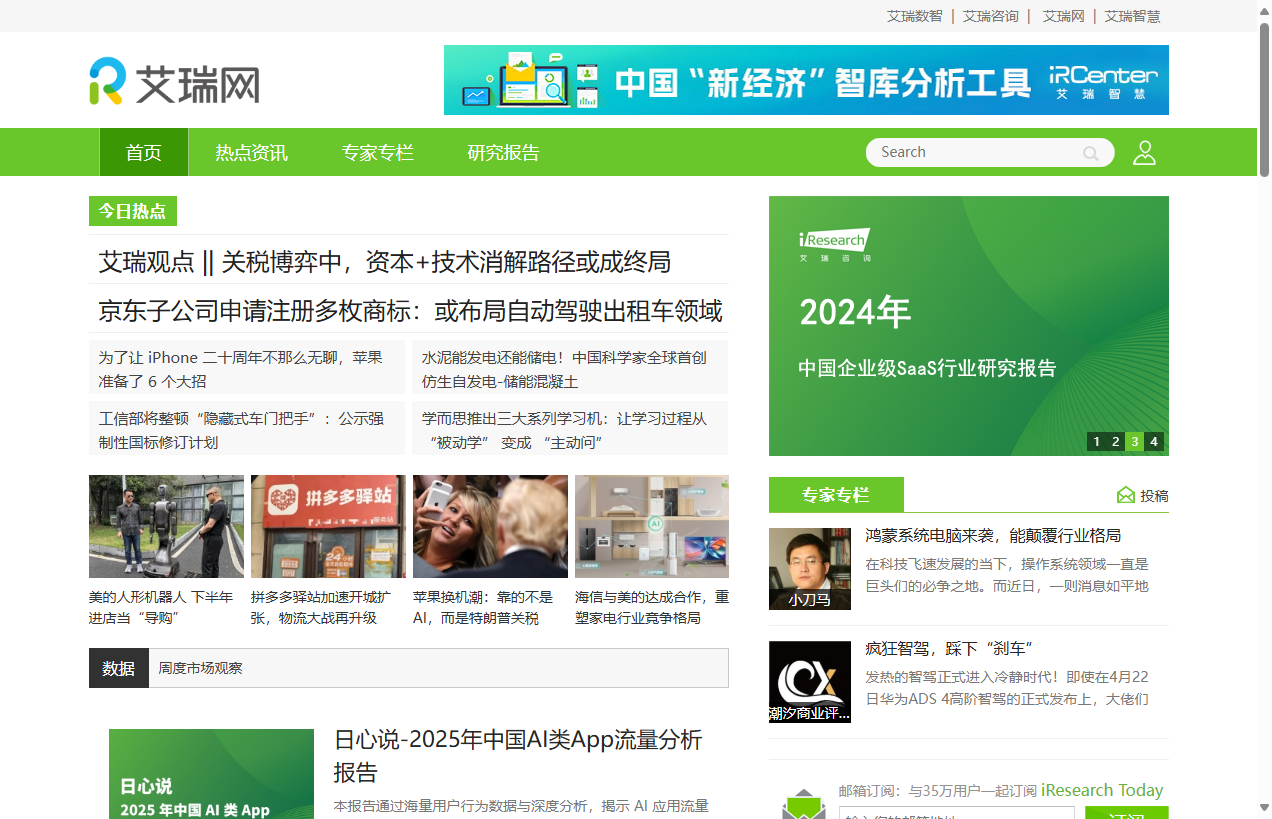Click the 今日热点 green label

[x=132, y=211]
